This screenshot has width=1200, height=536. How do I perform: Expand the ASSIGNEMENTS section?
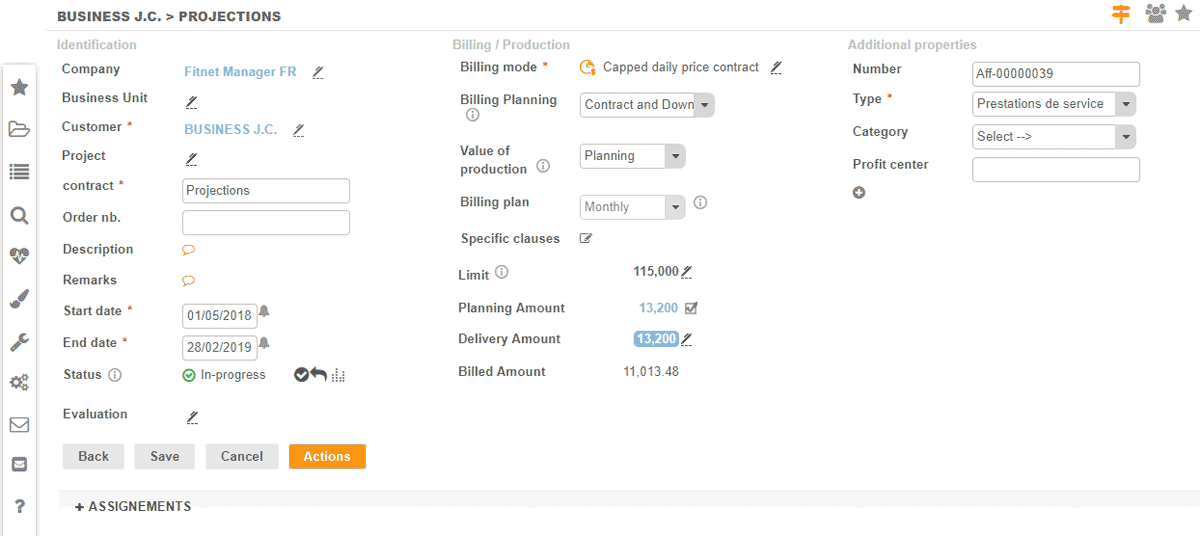pos(133,506)
